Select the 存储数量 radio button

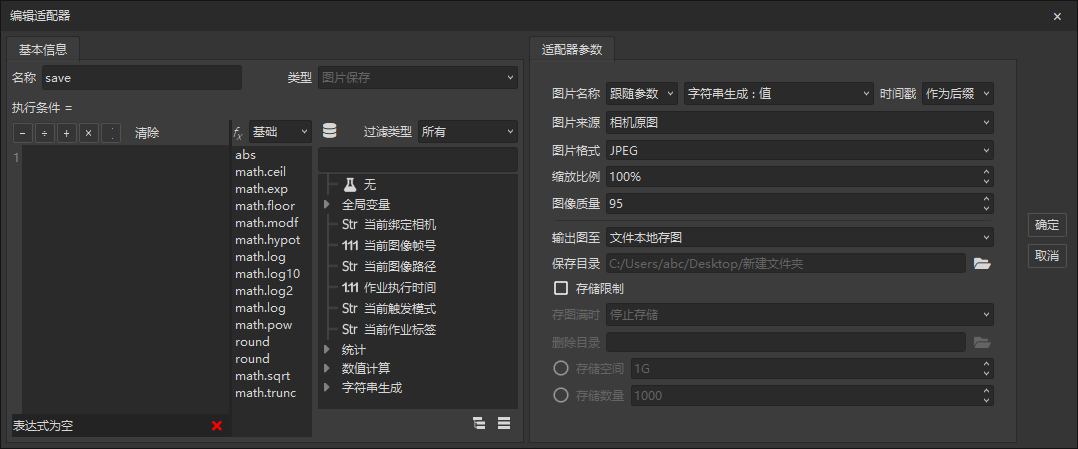tap(561, 395)
